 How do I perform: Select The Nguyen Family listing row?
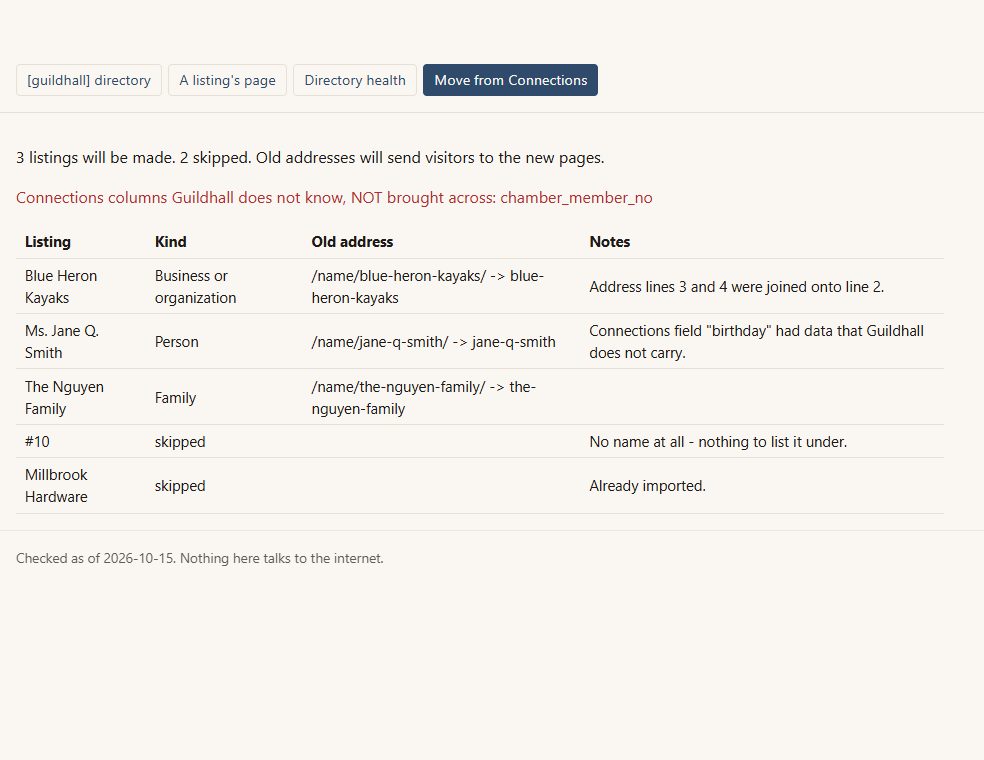point(479,398)
